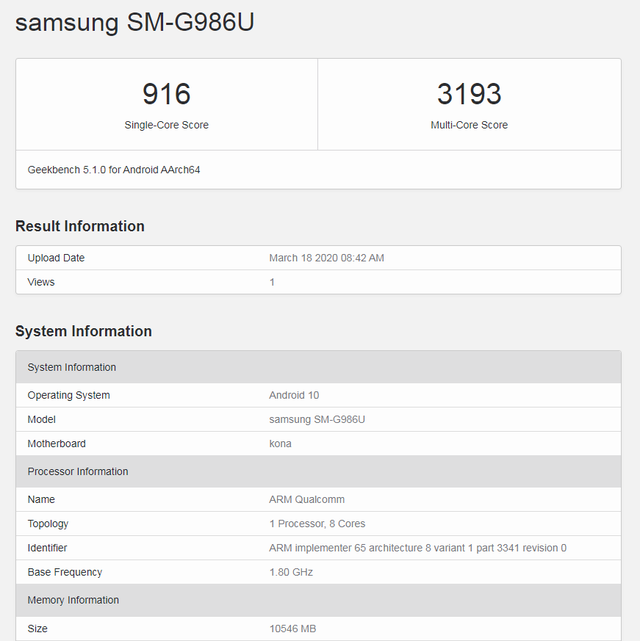Viewport: 640px width, 641px height.
Task: Click the Motherboard row label
Action: pyautogui.click(x=56, y=444)
